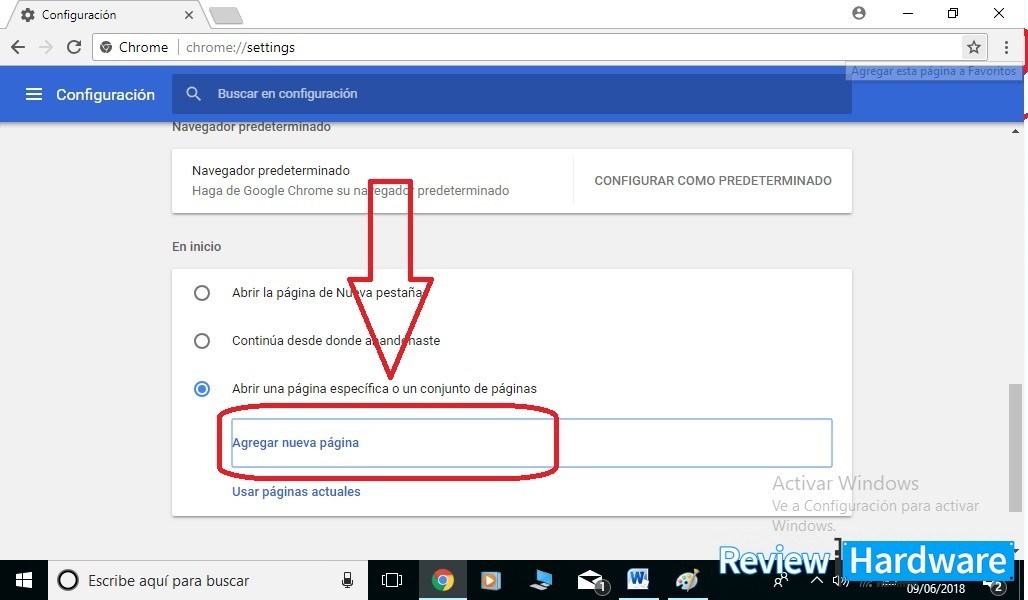This screenshot has height=600, width=1028.
Task: Click the volume speaker icon in tray
Action: click(840, 581)
